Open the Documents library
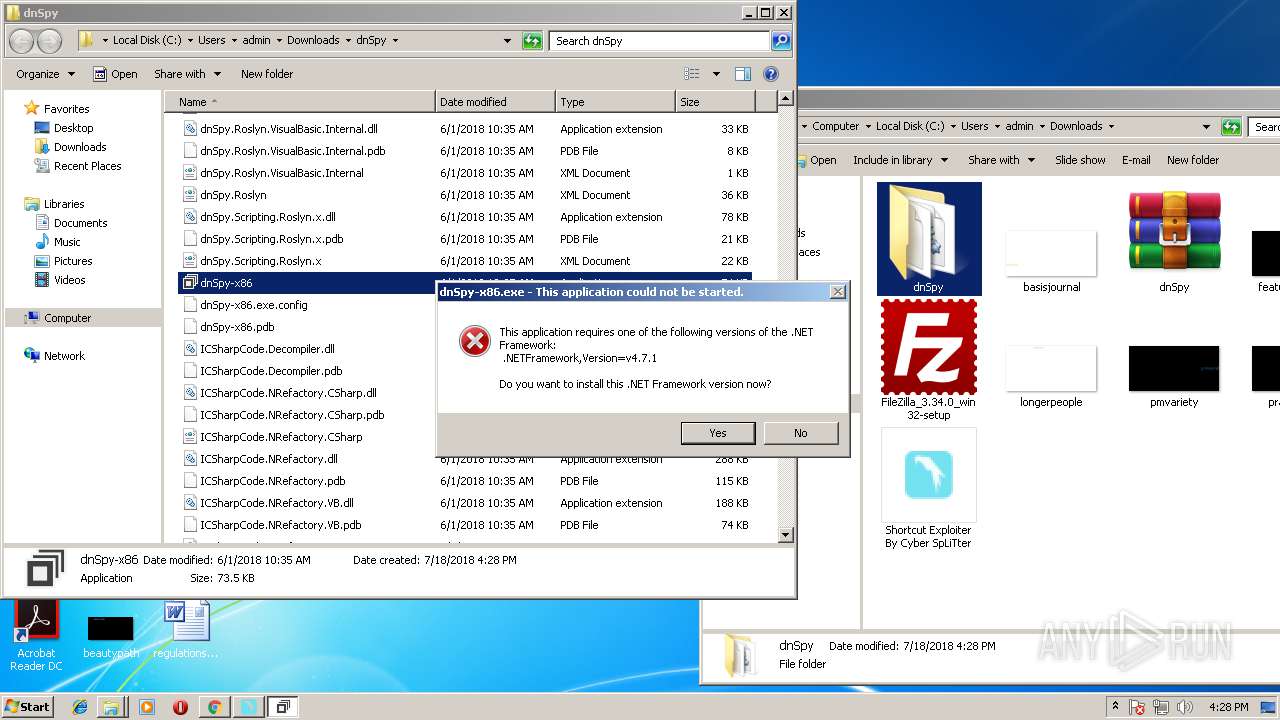Screen dimensions: 1280x720 [x=80, y=223]
